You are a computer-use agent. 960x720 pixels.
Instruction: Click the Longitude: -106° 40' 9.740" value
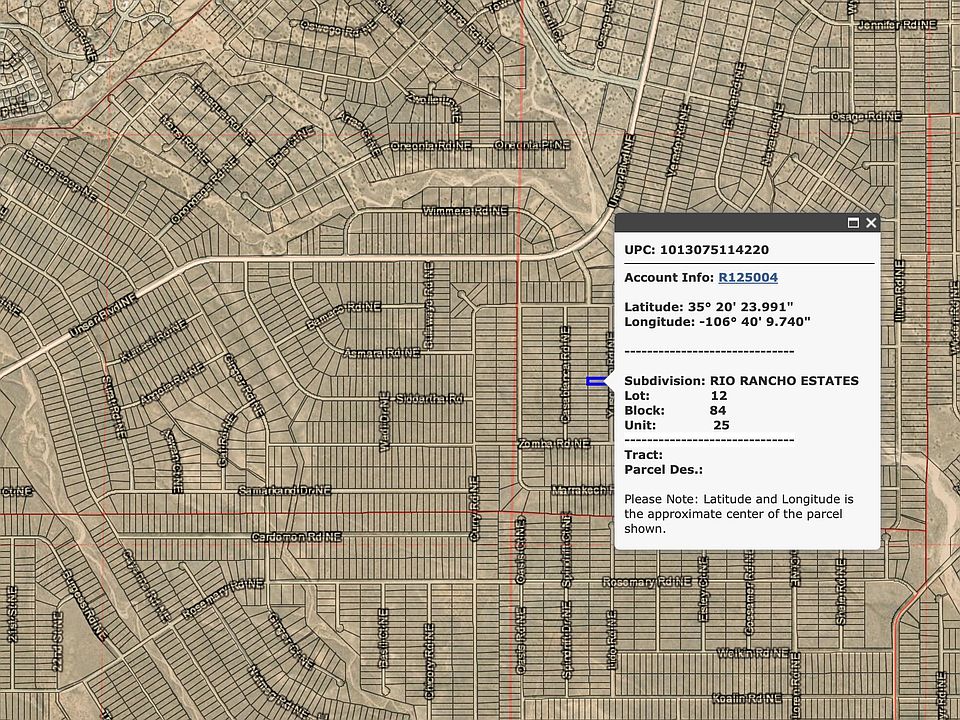(x=718, y=321)
